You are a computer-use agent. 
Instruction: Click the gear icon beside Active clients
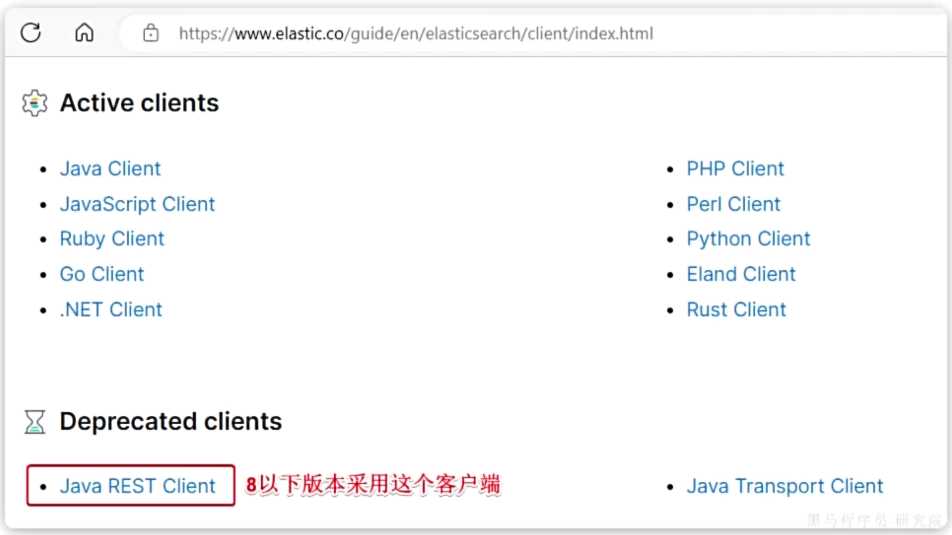tap(35, 103)
